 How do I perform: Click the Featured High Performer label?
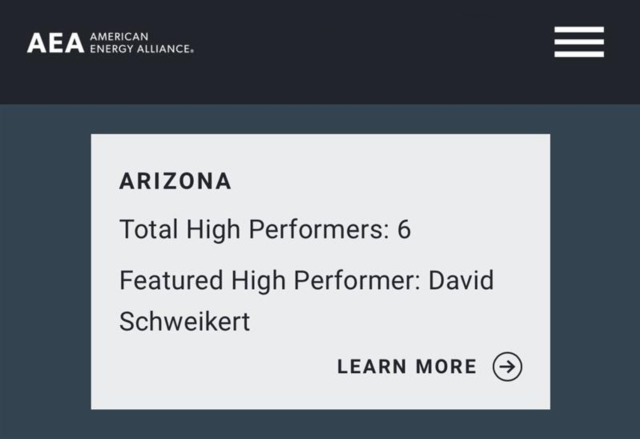pyautogui.click(x=269, y=279)
